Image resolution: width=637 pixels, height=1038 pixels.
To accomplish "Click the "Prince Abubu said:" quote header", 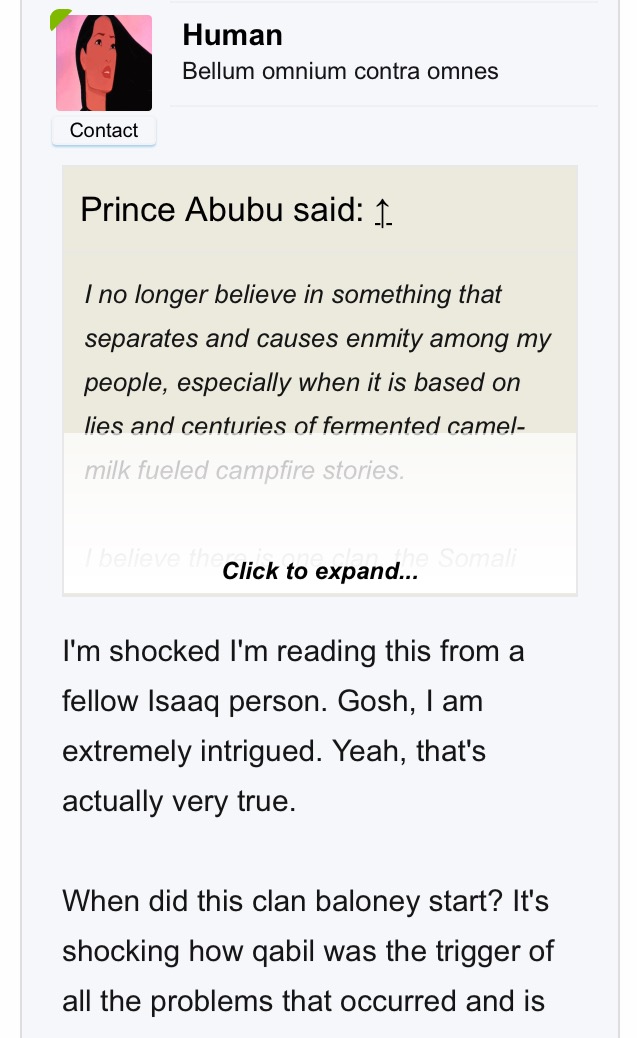I will click(221, 211).
